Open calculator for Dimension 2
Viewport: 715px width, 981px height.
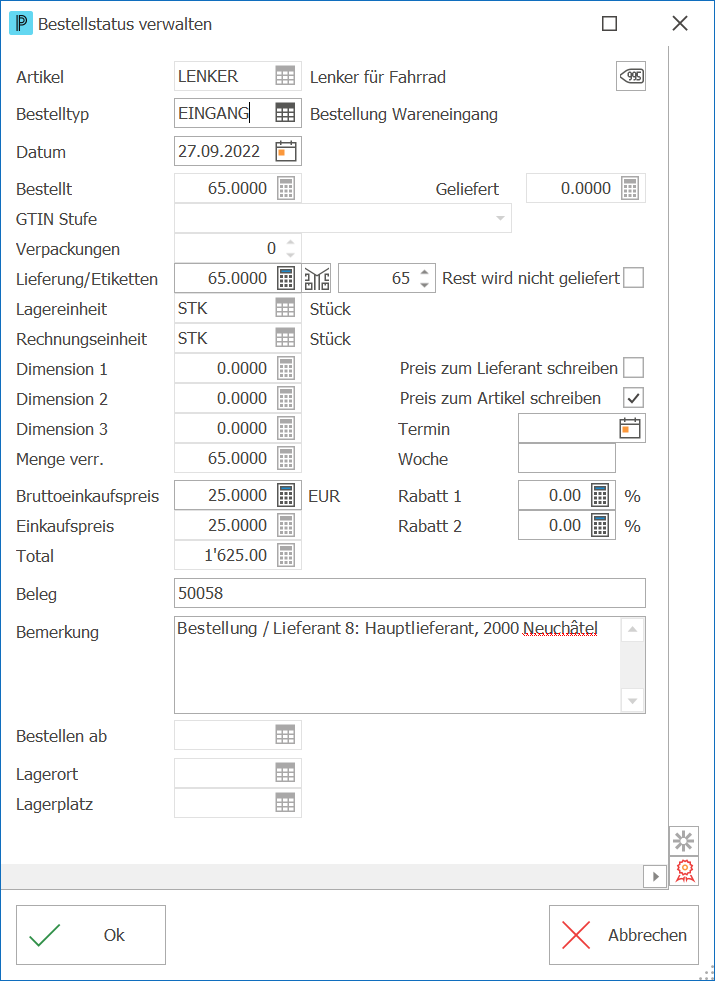click(x=286, y=399)
